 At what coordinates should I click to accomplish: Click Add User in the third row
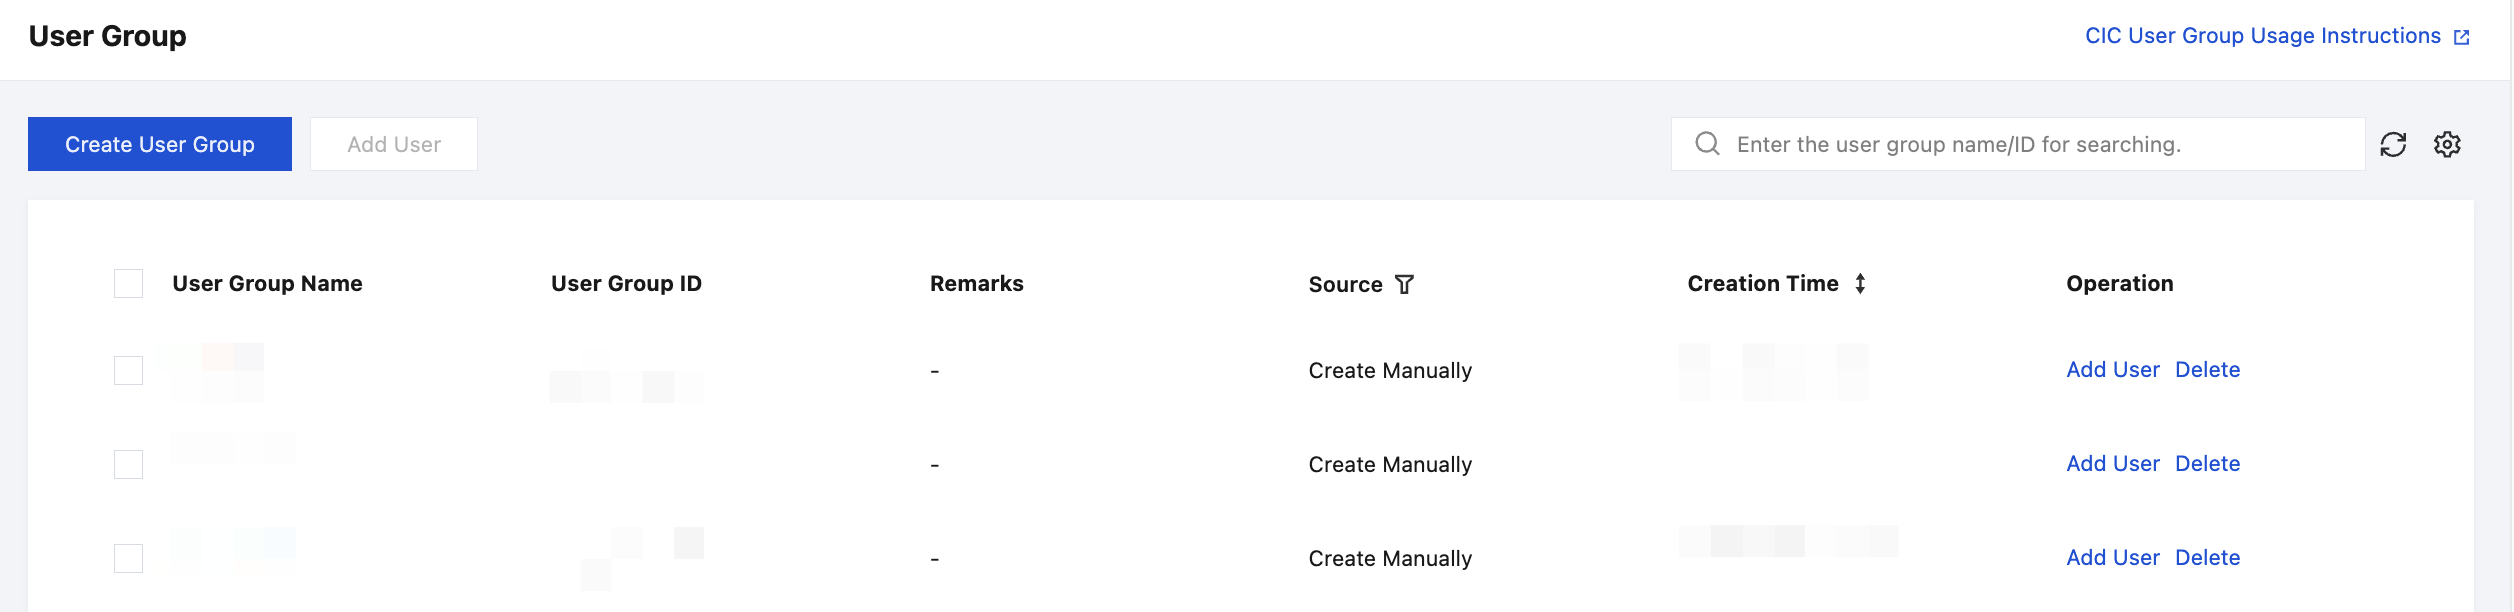[2113, 558]
